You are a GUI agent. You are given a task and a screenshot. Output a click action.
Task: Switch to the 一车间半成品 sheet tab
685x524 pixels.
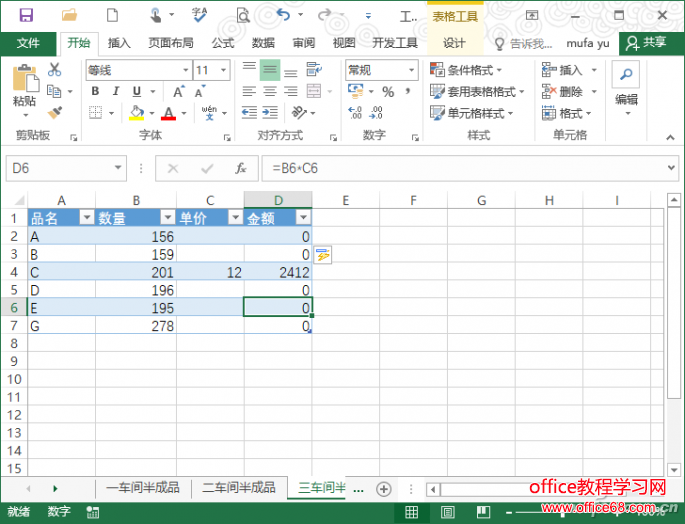click(143, 488)
